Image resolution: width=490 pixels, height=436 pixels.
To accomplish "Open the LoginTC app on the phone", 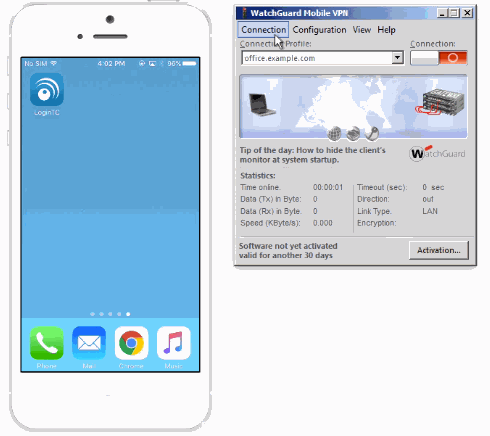I will (47, 89).
